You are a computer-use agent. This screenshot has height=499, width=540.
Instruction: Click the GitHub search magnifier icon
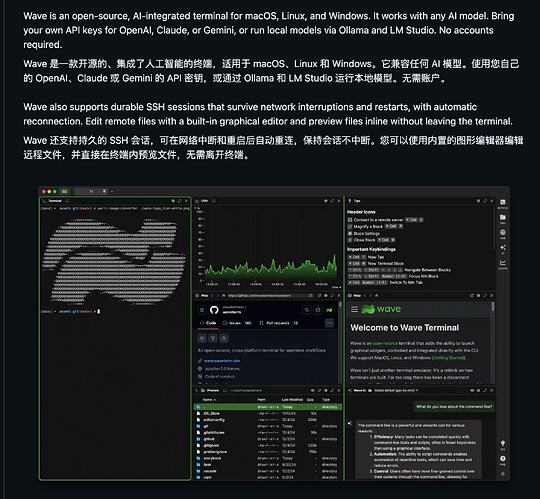click(x=307, y=310)
